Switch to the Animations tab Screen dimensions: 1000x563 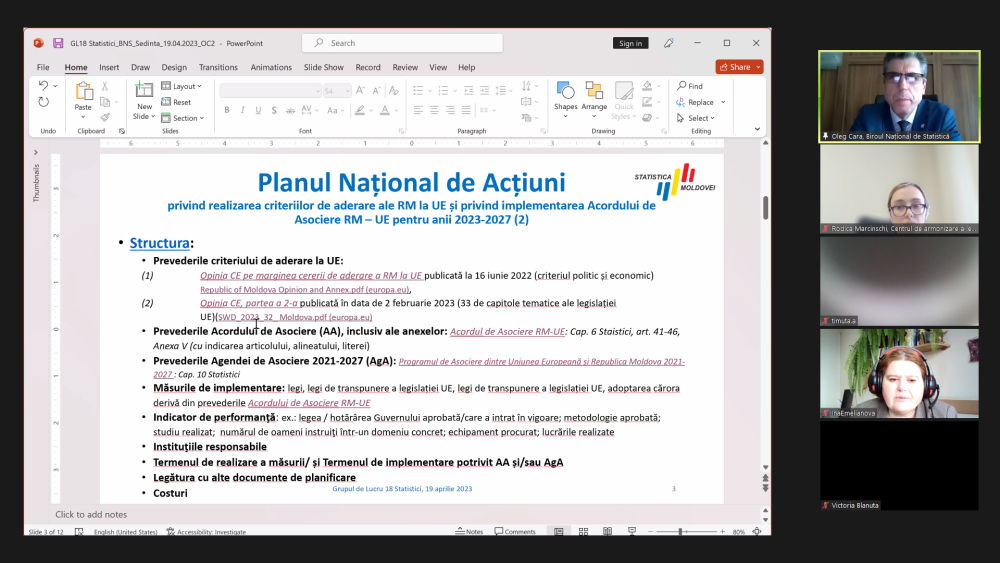coord(271,67)
